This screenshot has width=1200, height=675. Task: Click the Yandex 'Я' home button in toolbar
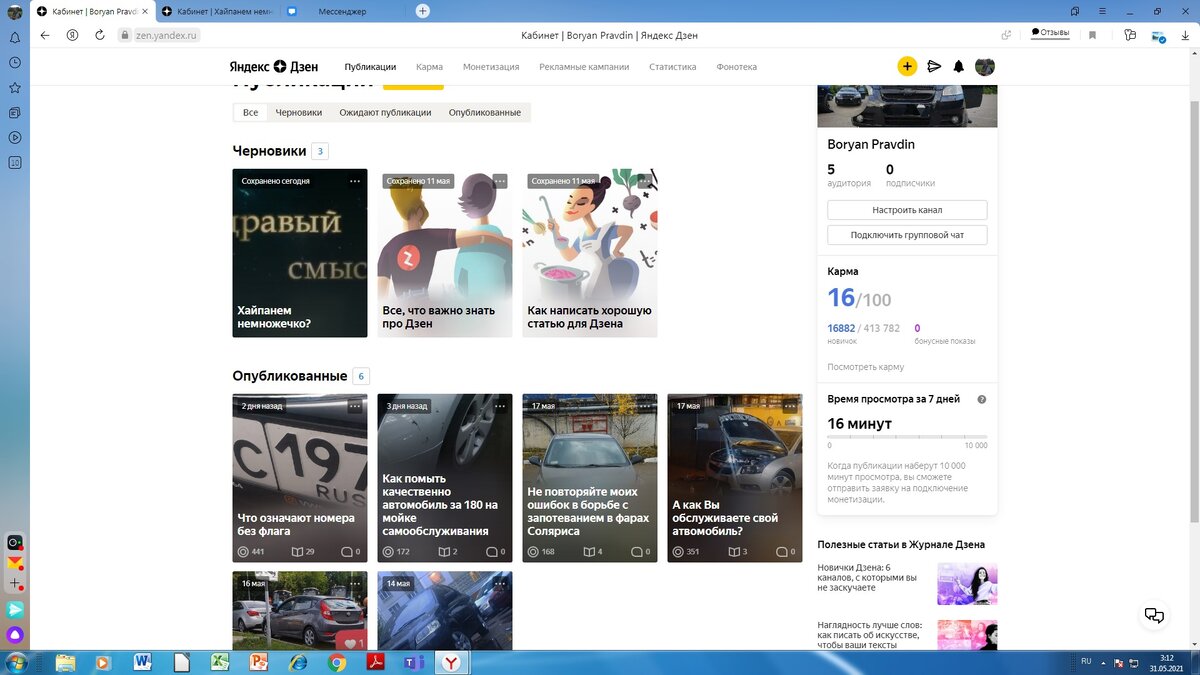pyautogui.click(x=73, y=35)
